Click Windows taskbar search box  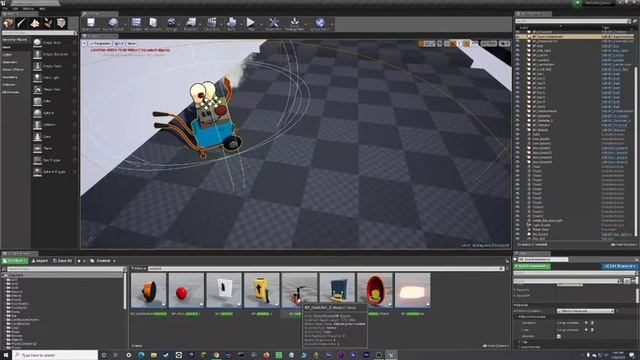tap(56, 355)
